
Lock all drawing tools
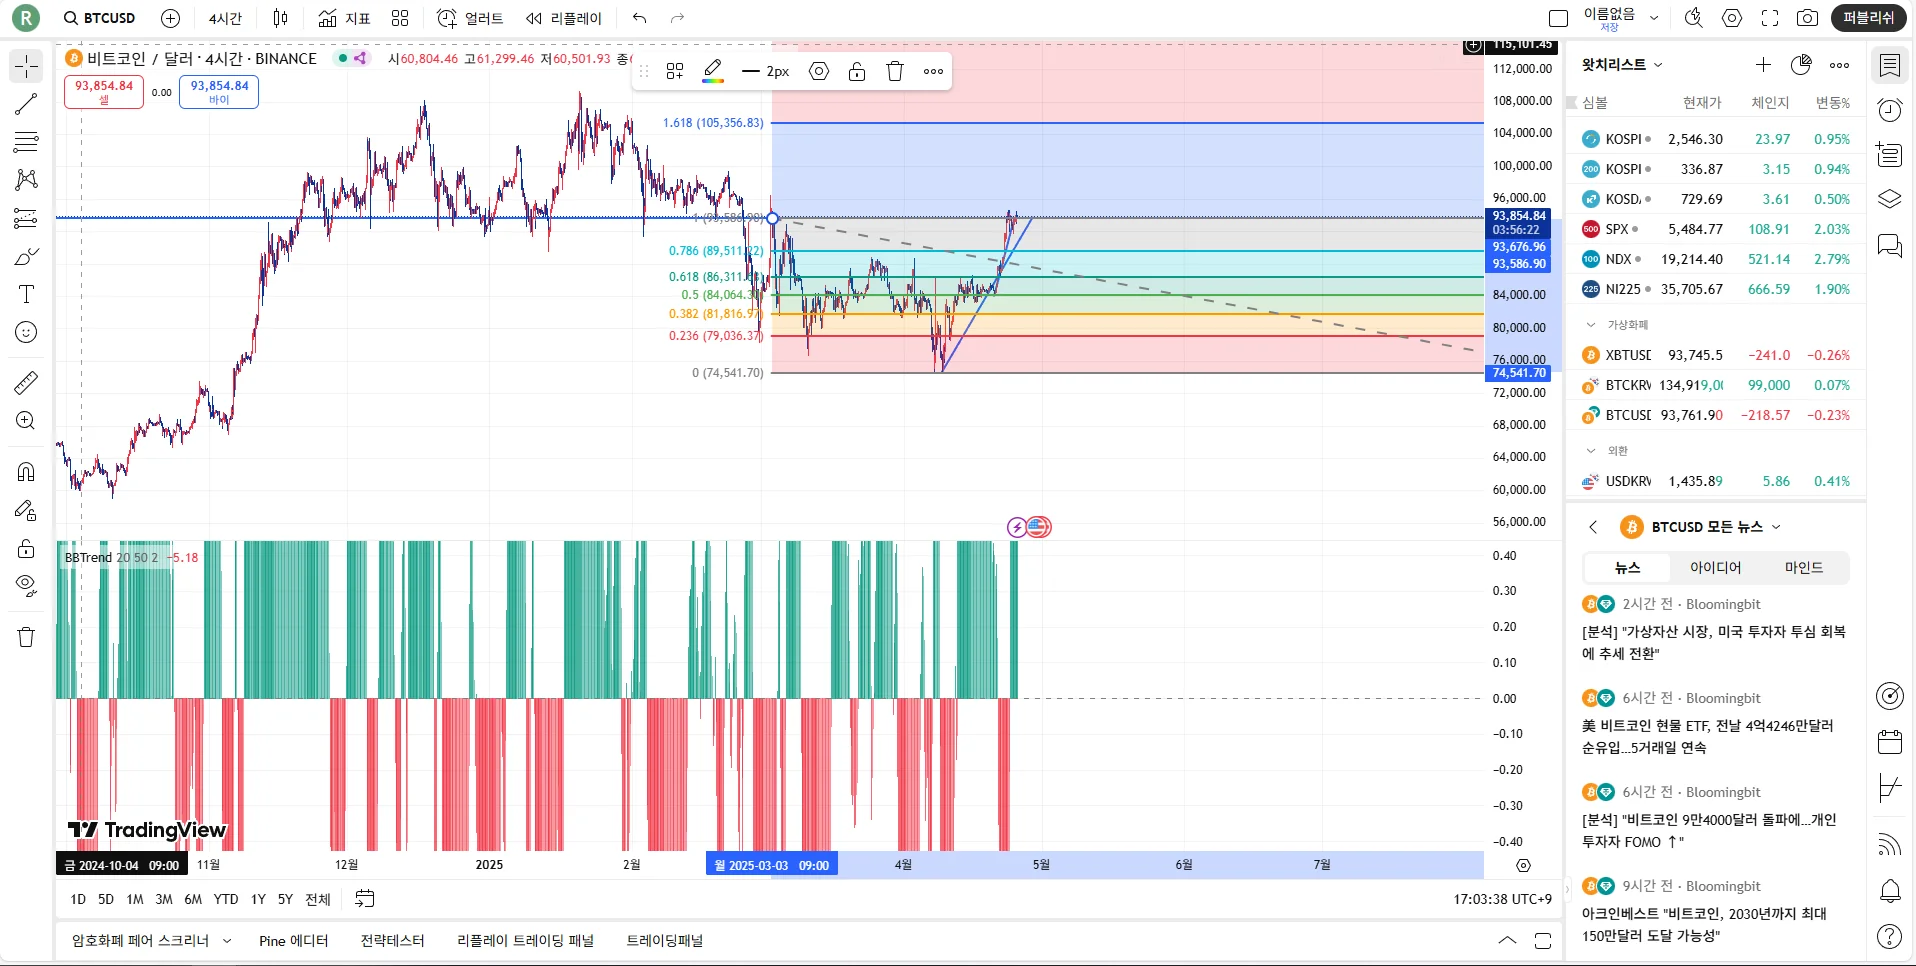pos(26,548)
